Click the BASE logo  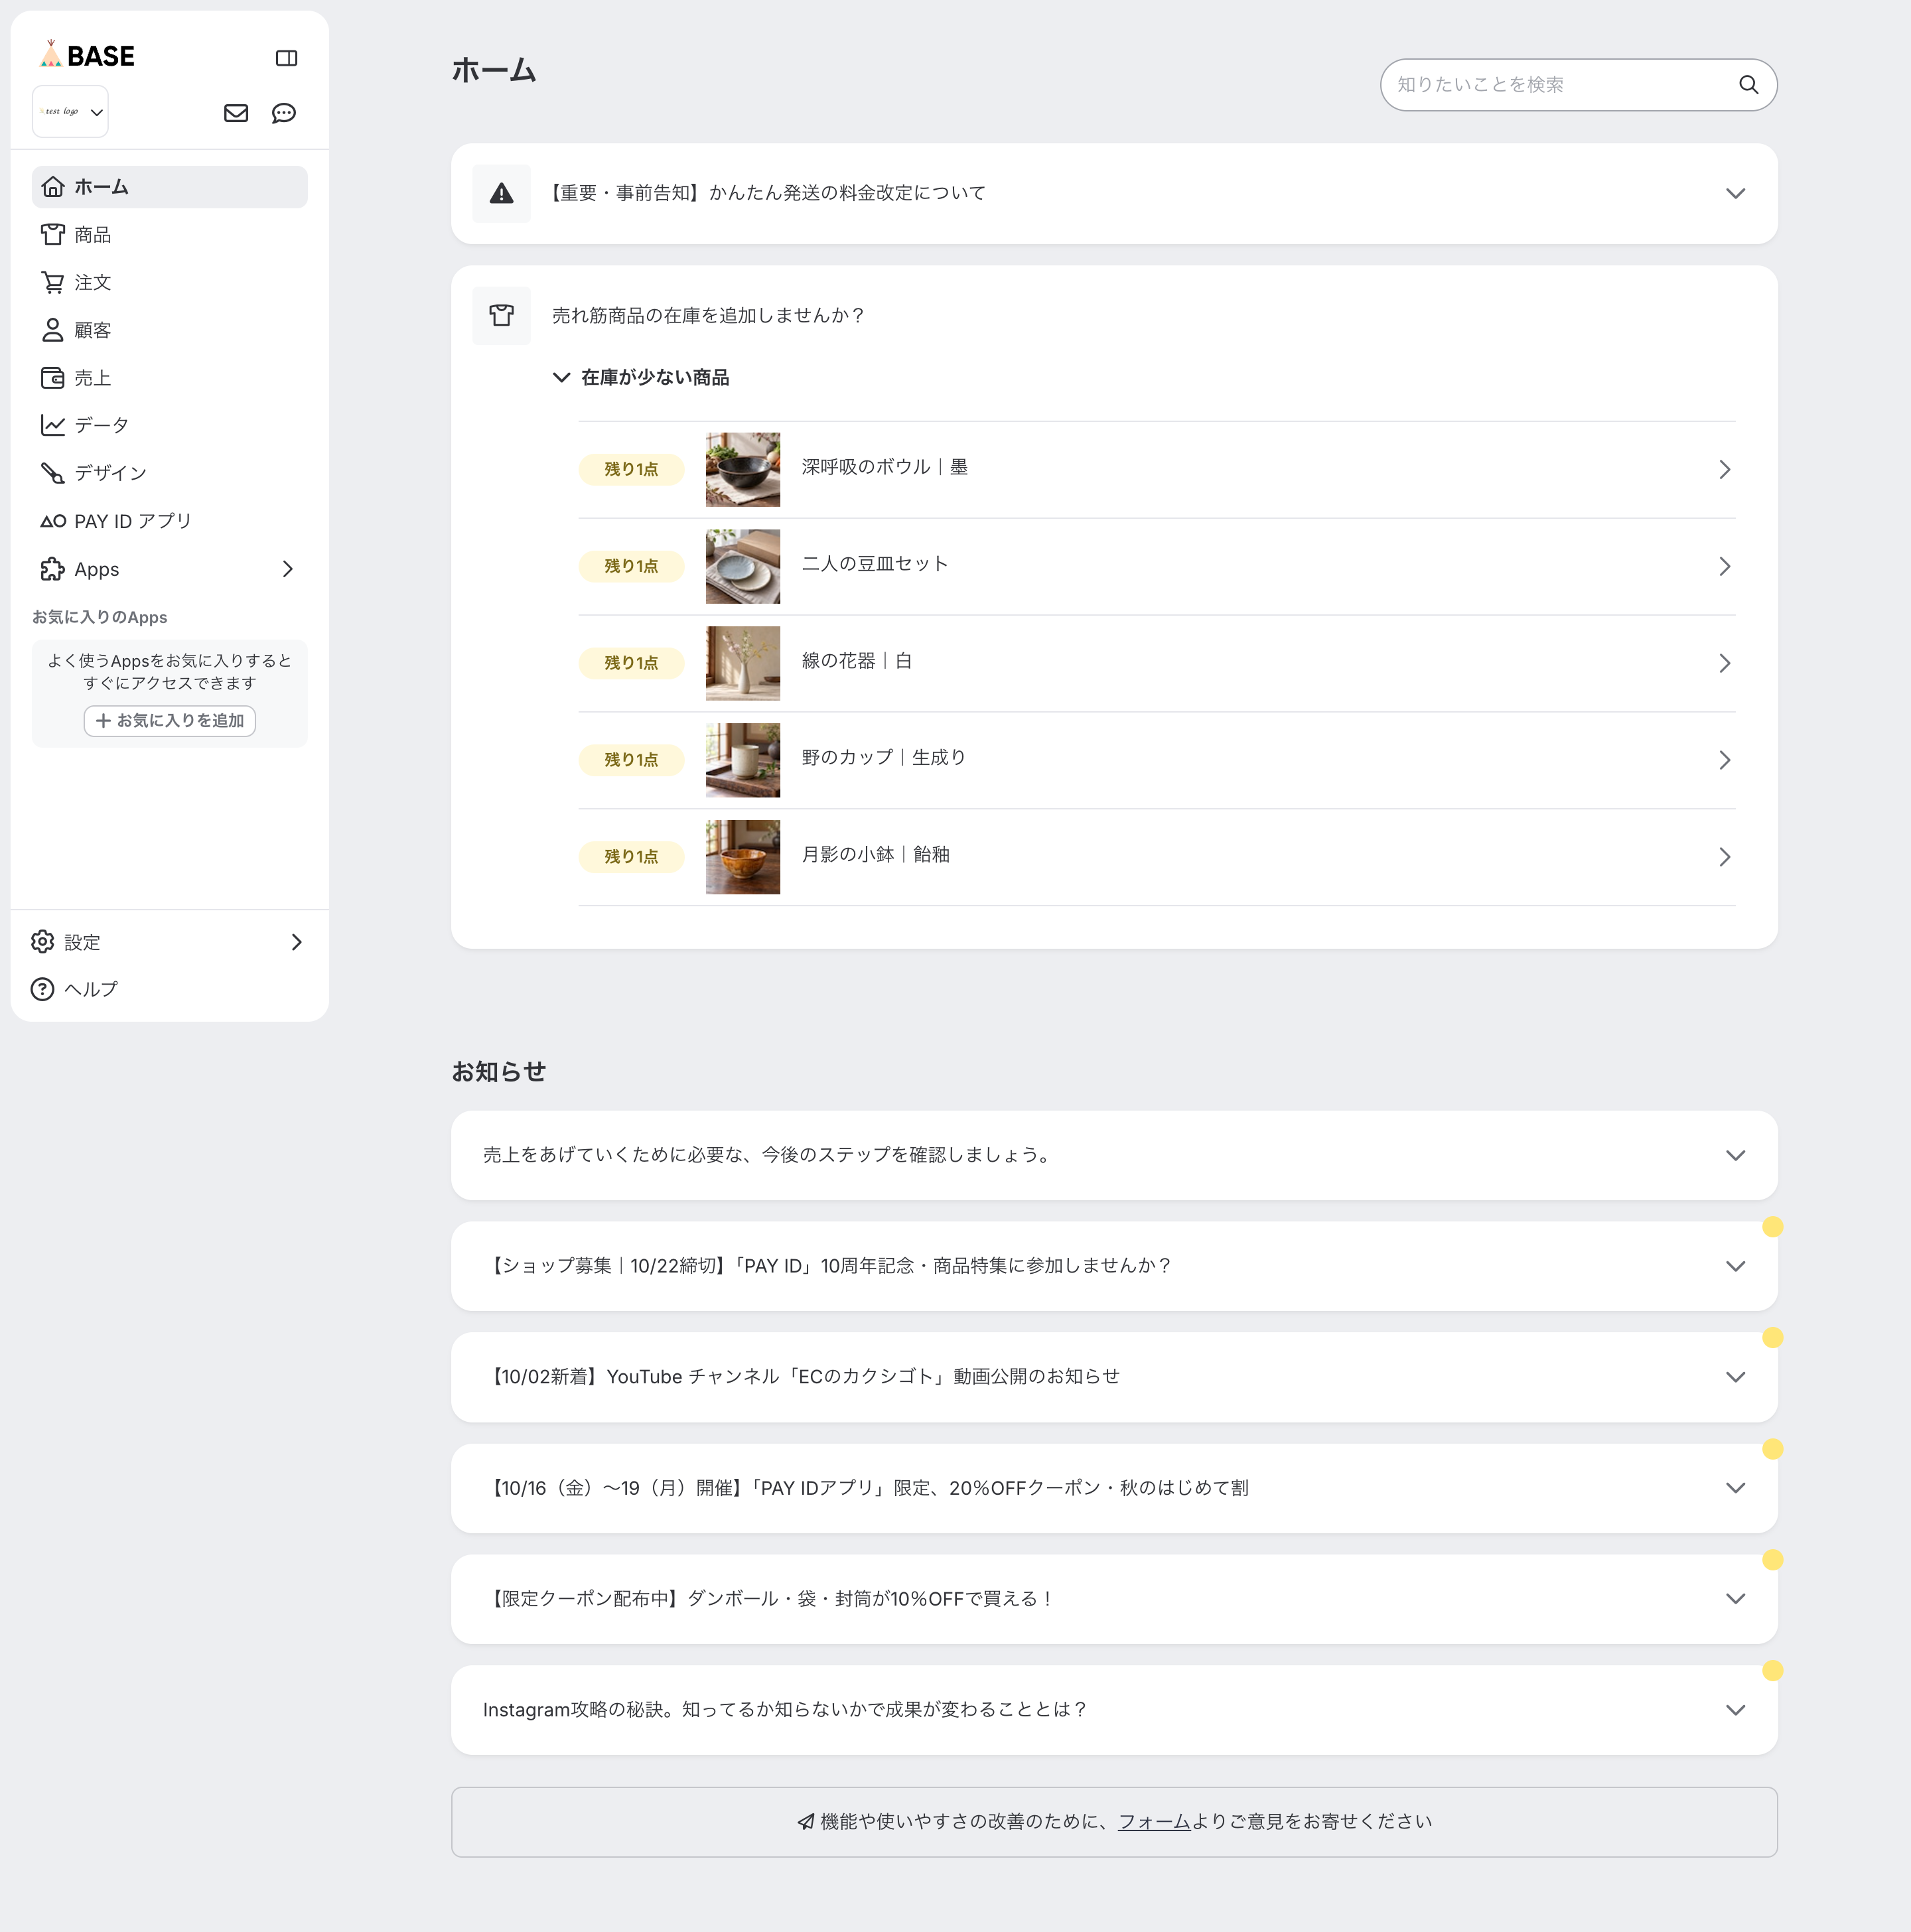pyautogui.click(x=87, y=55)
